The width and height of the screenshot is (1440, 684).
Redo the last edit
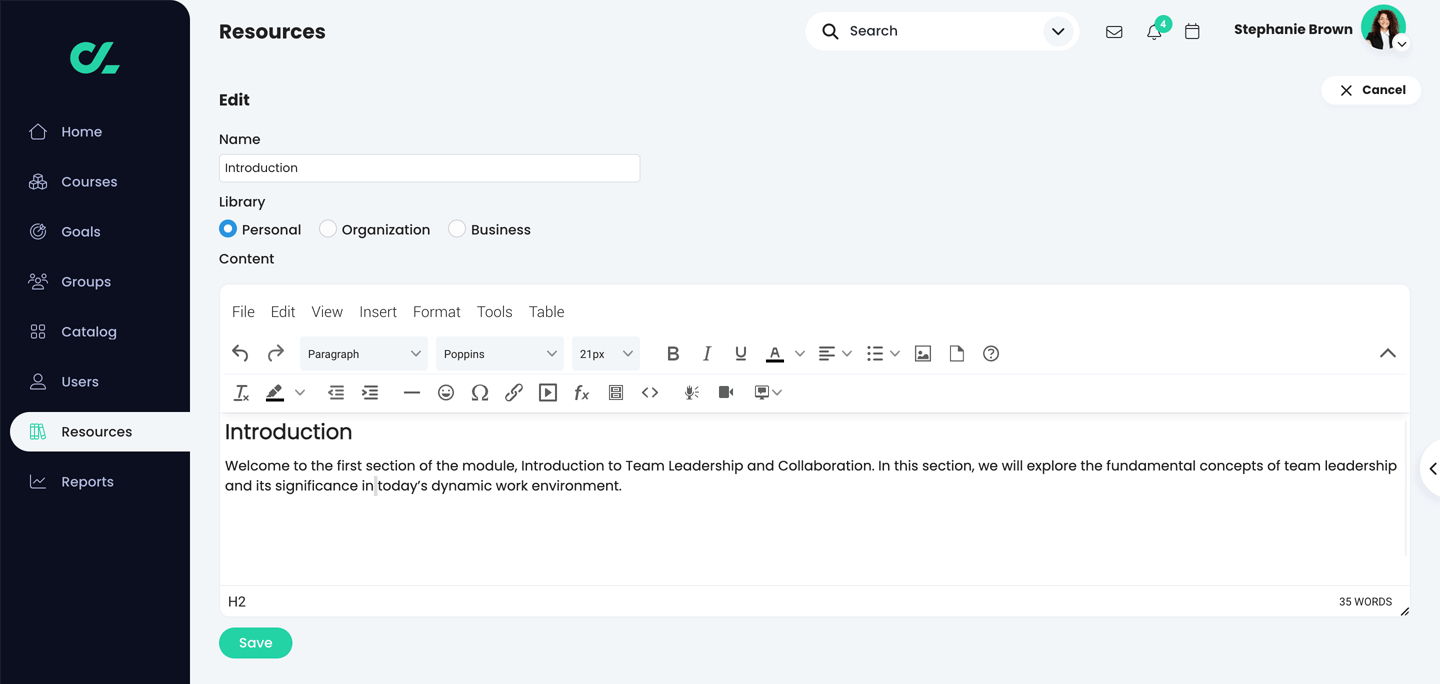click(x=276, y=353)
